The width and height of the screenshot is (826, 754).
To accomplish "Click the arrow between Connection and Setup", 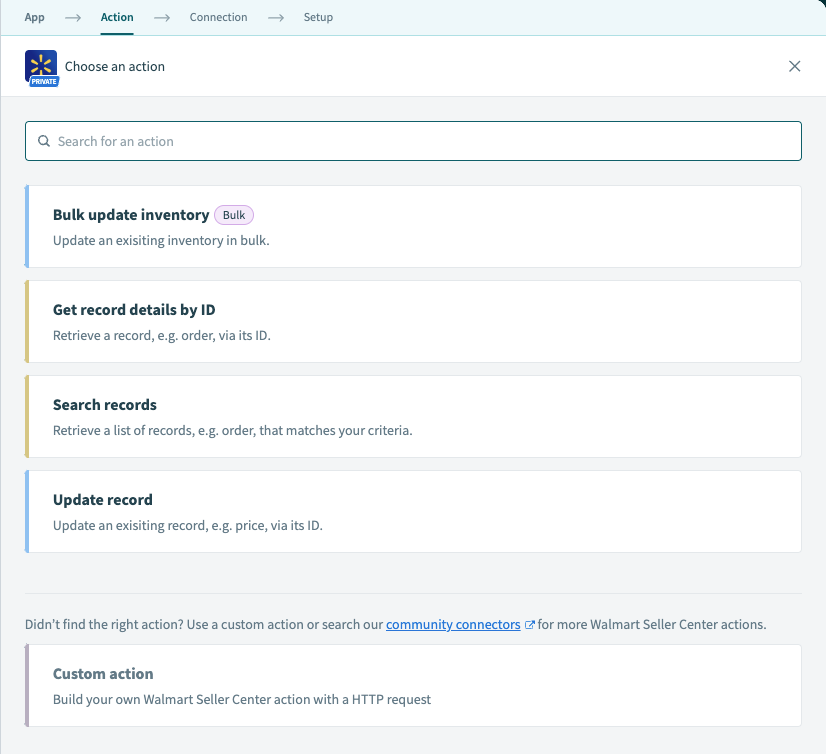I will (276, 17).
